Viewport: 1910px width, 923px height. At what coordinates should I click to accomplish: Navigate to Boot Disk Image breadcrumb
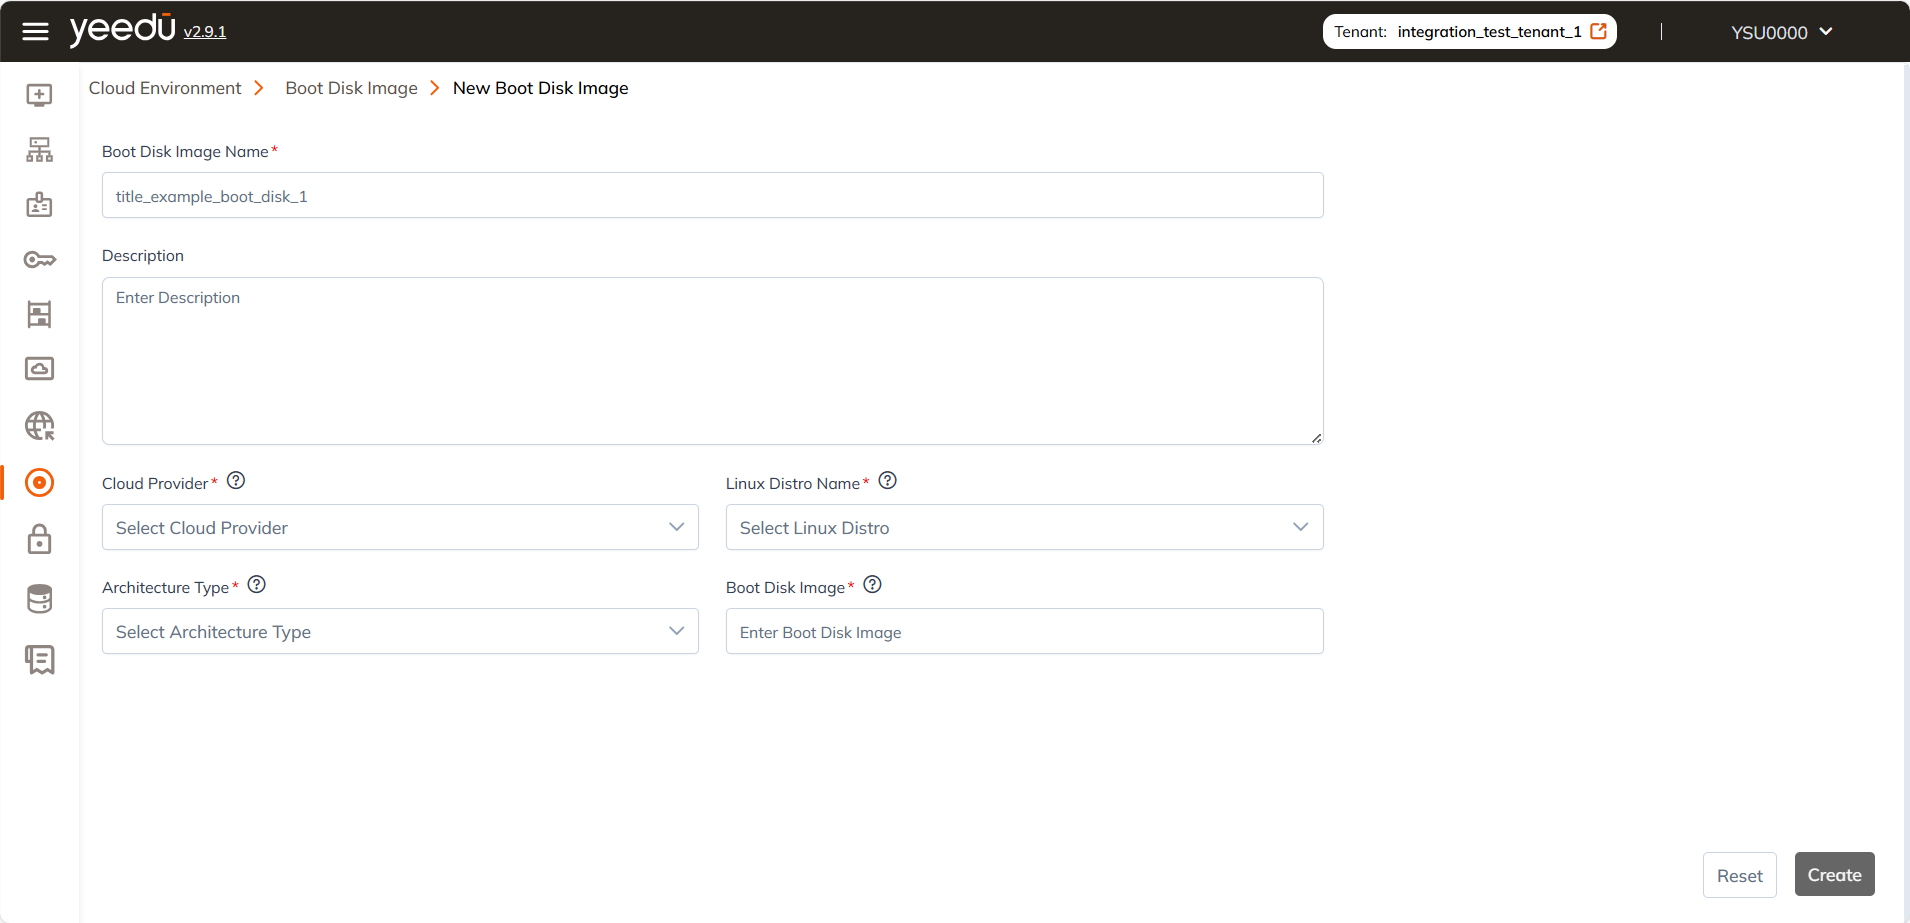click(x=351, y=88)
